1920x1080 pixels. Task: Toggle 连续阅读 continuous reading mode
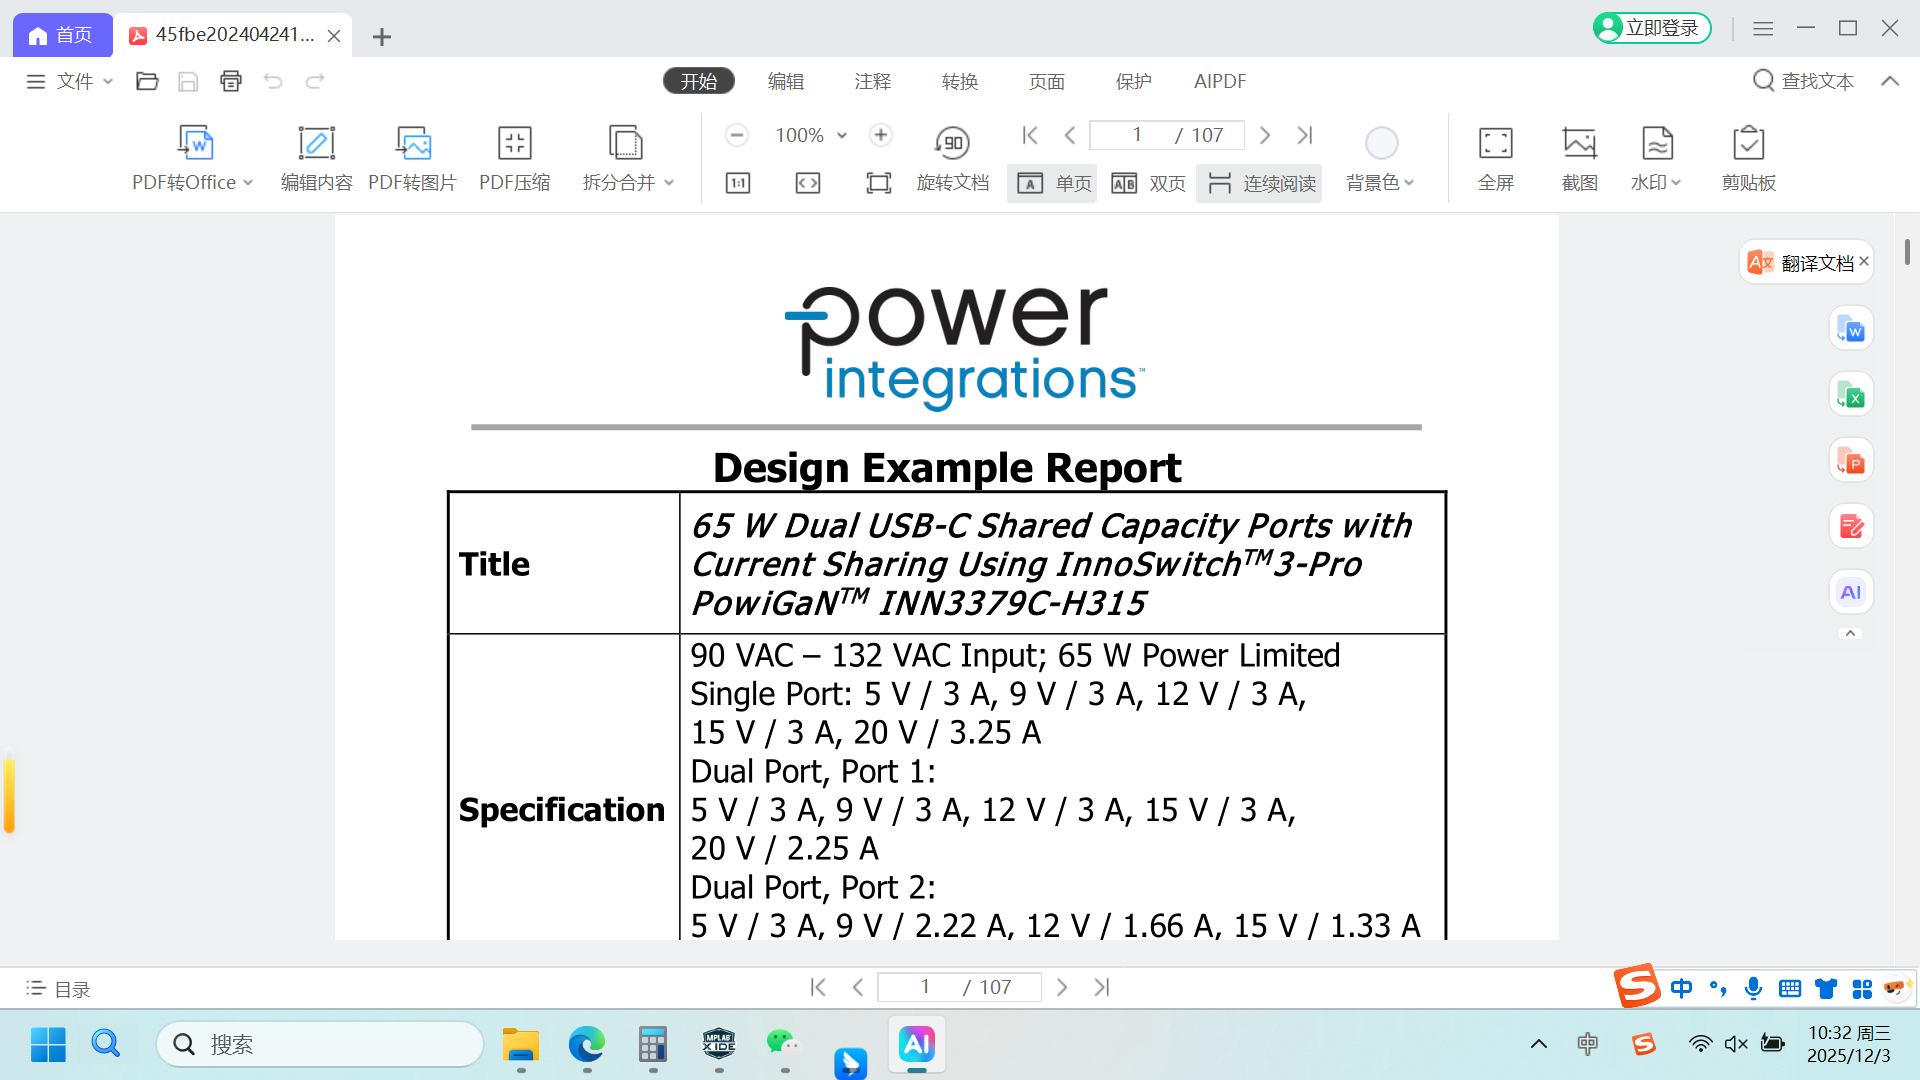1260,183
